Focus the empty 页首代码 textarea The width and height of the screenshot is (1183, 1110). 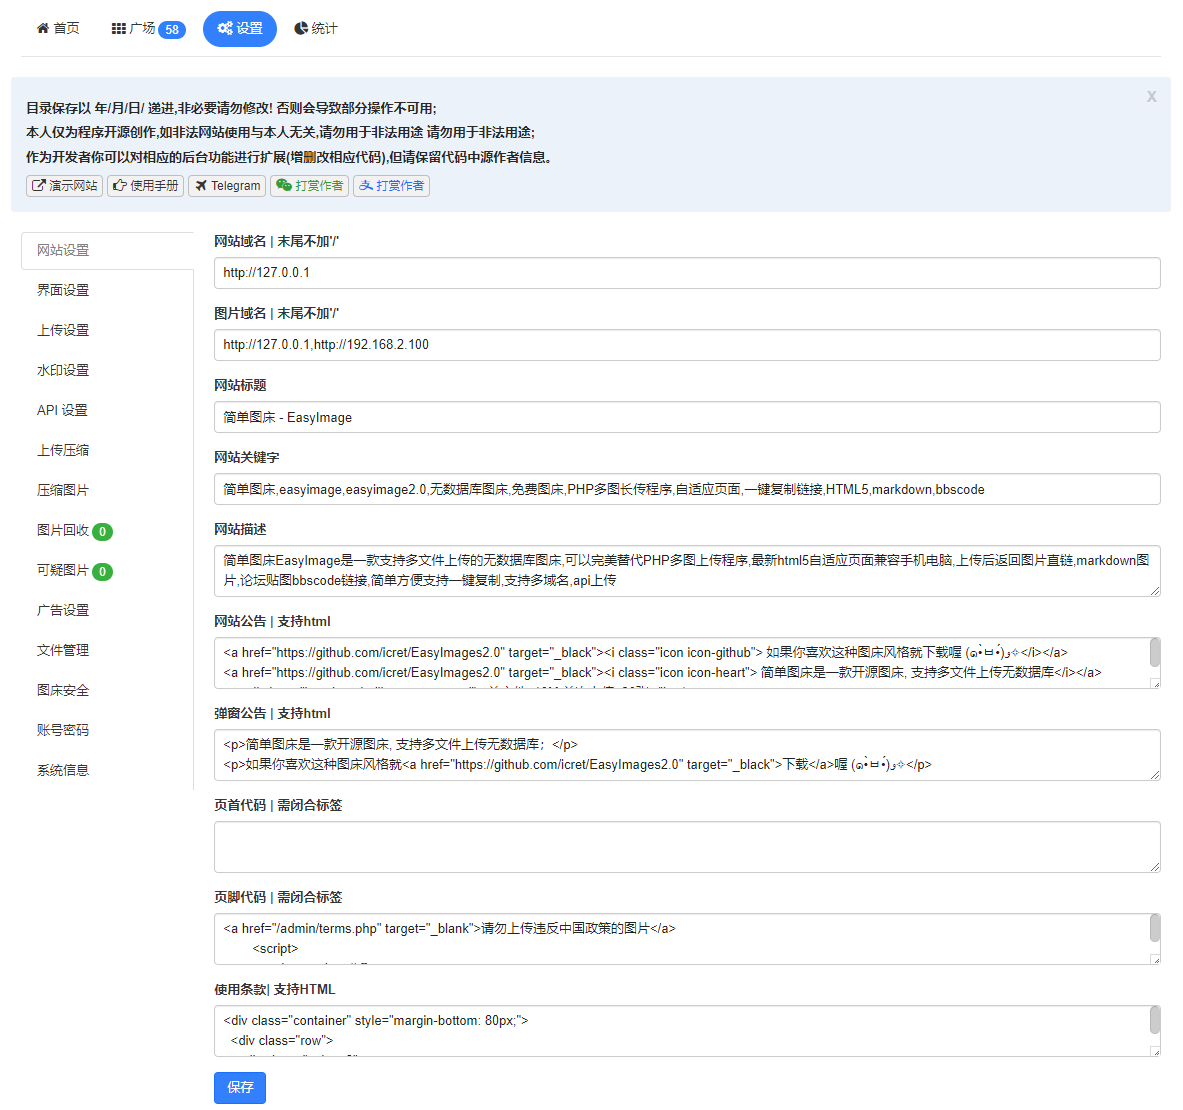click(x=686, y=847)
